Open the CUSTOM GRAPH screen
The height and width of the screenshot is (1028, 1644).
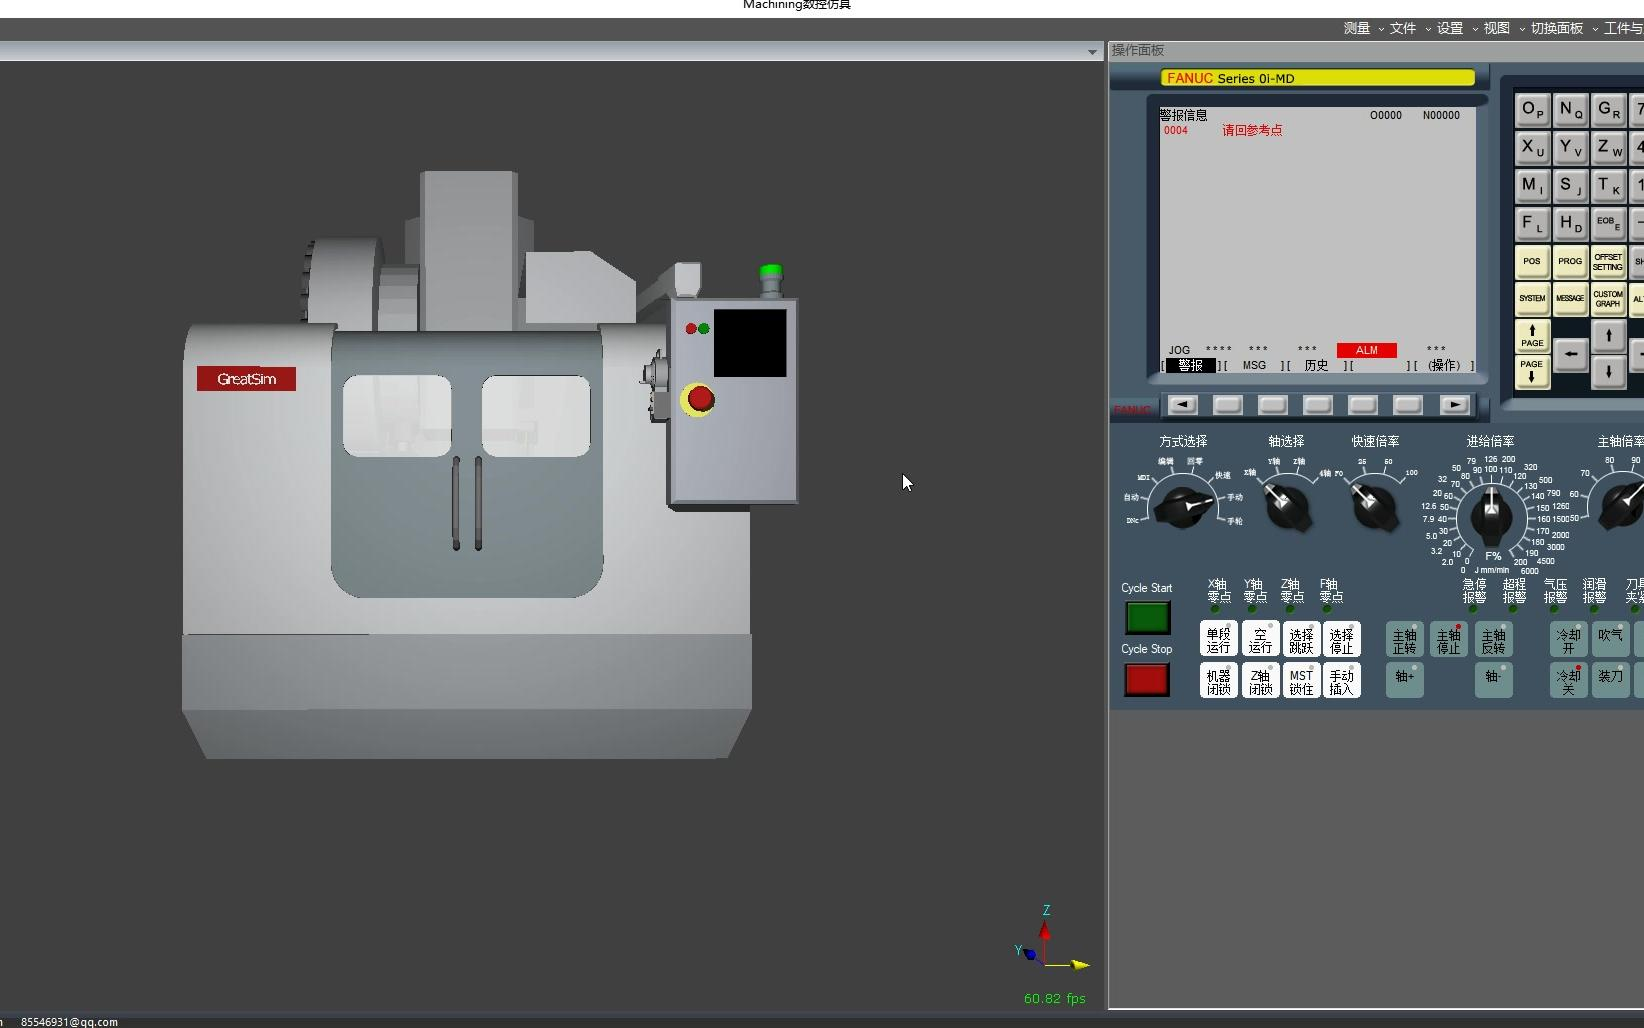pyautogui.click(x=1608, y=299)
